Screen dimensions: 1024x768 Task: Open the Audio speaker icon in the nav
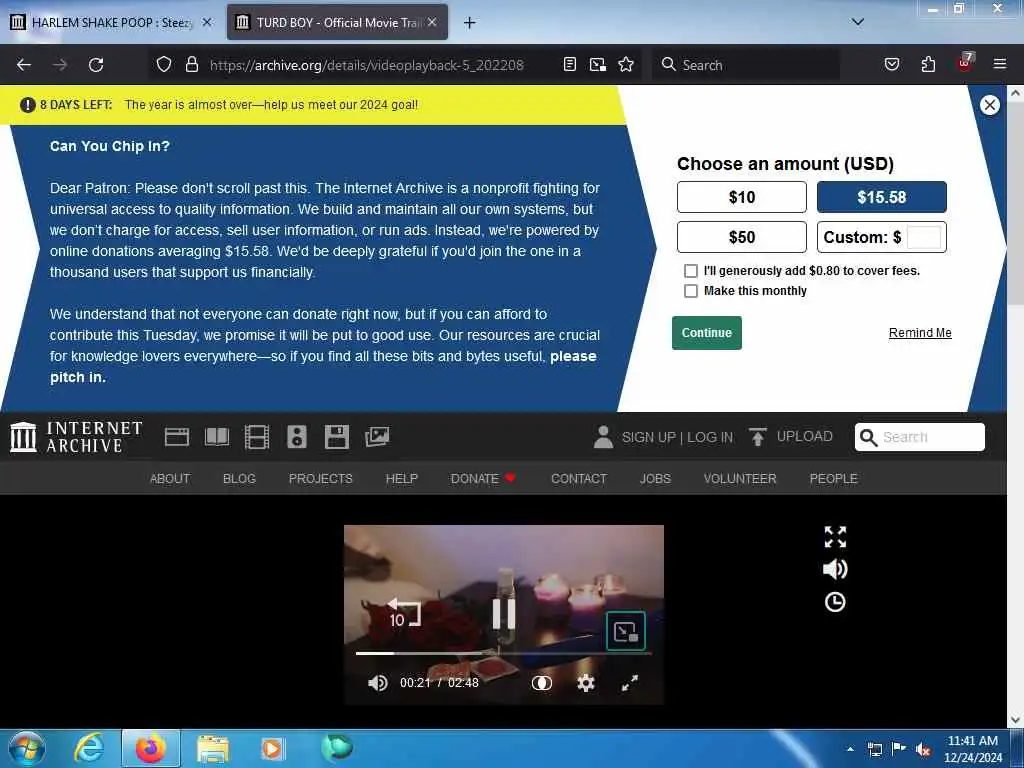click(296, 437)
